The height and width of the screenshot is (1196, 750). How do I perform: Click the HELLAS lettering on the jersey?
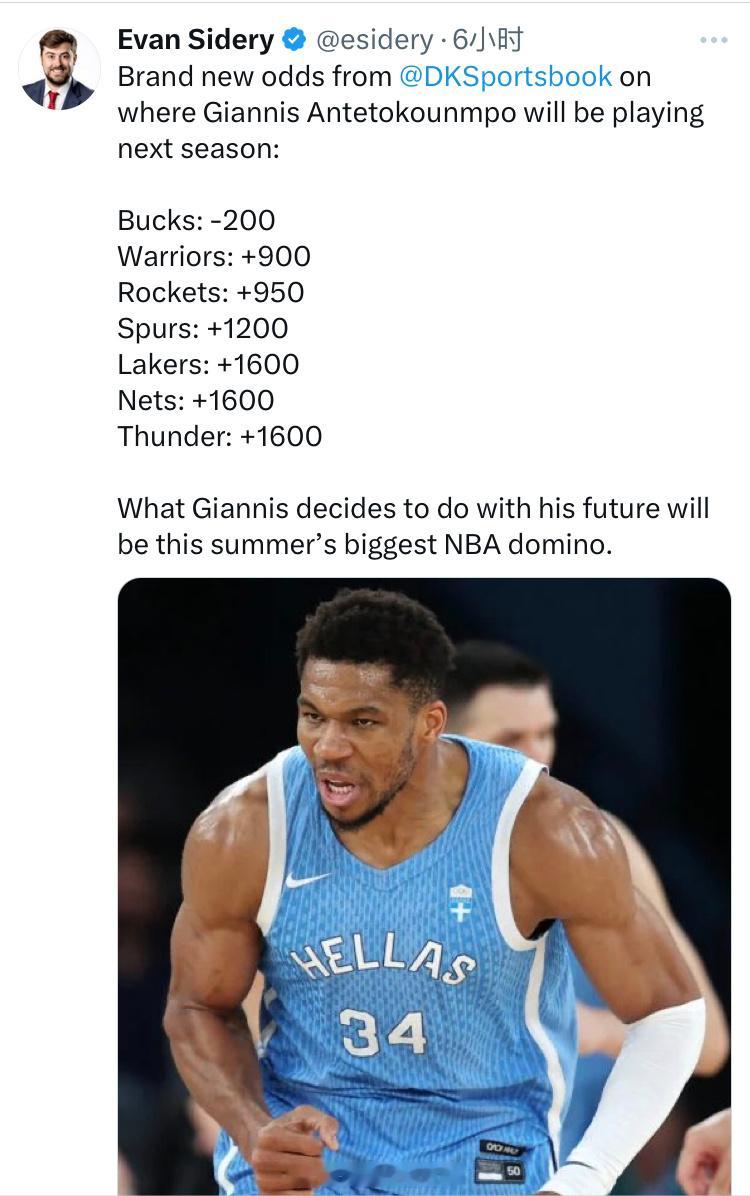click(x=383, y=958)
